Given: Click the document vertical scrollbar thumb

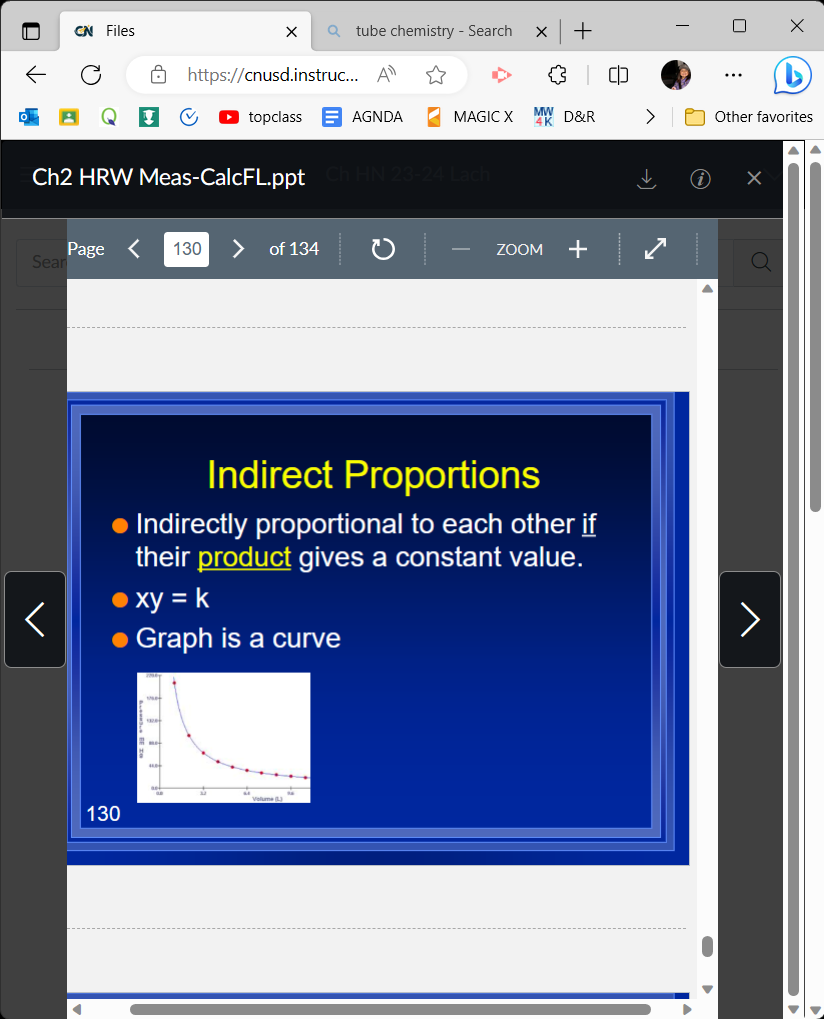Looking at the screenshot, I should tap(708, 947).
